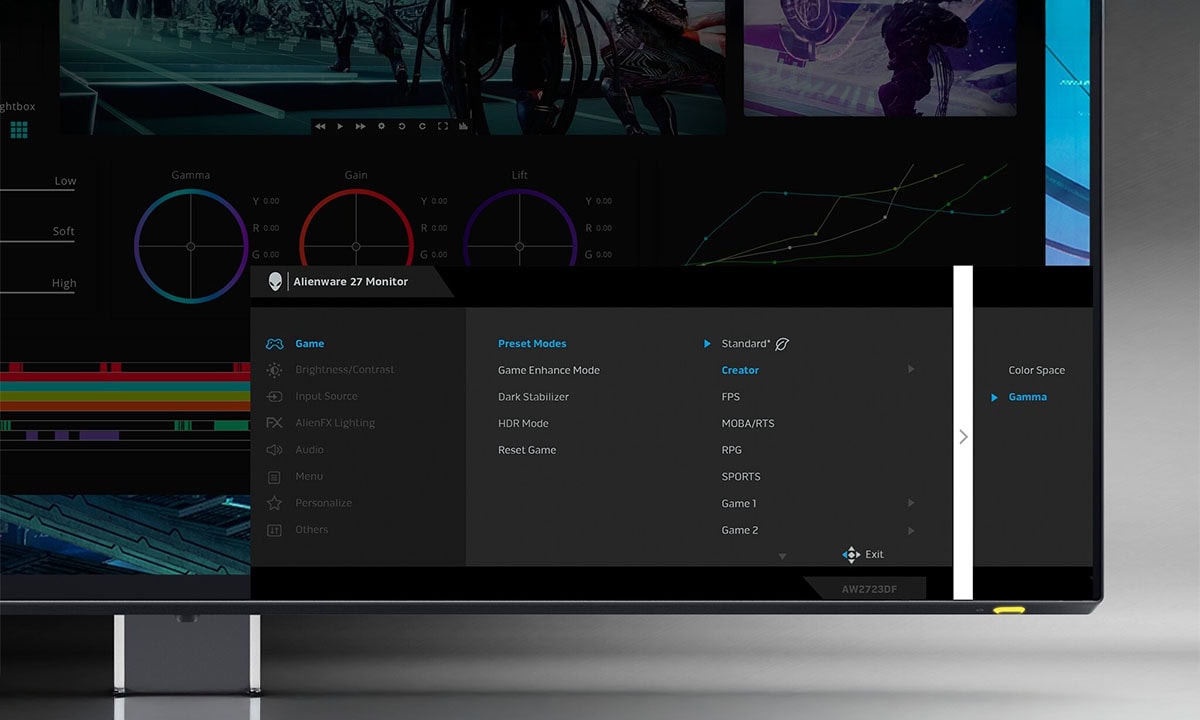Play the clip in the viewer

(340, 126)
